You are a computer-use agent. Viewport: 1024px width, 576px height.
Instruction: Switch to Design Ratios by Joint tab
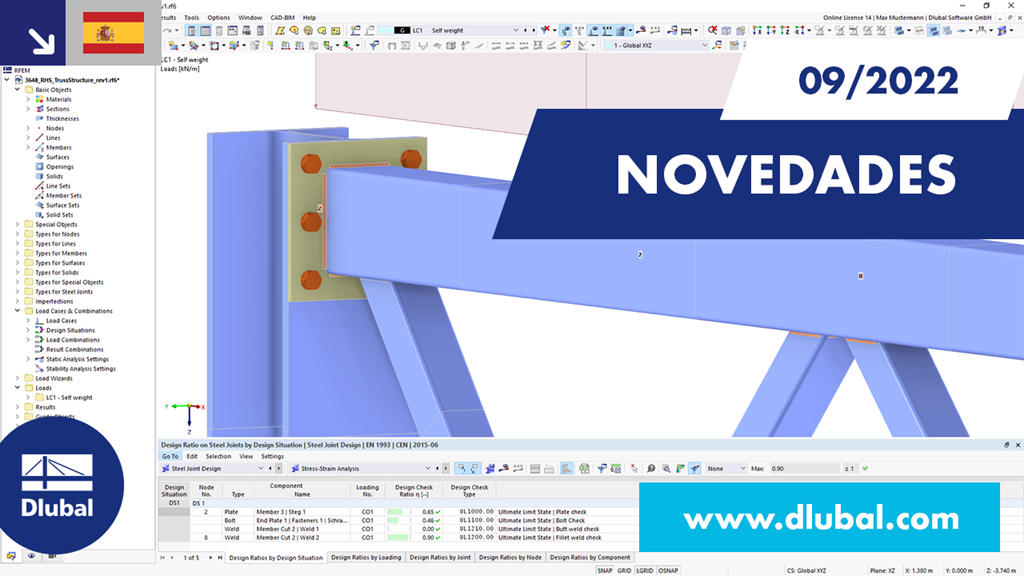click(x=440, y=557)
